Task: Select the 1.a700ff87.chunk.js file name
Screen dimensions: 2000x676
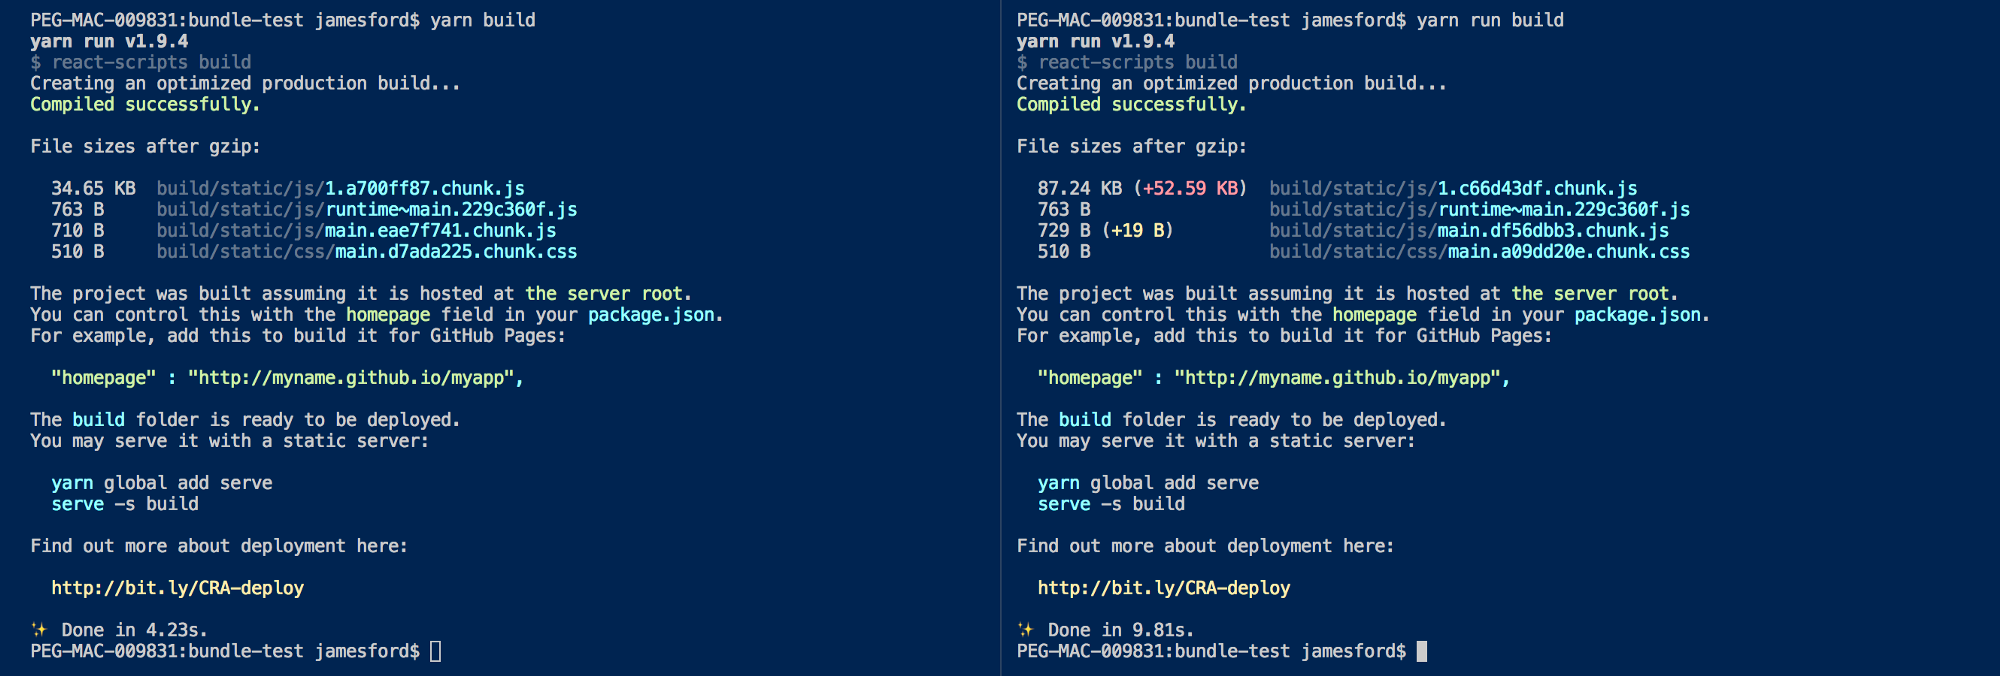Action: click(x=424, y=189)
